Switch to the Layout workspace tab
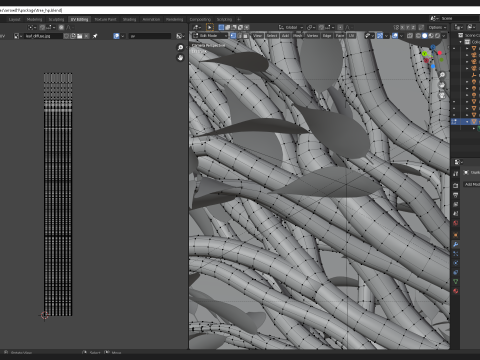 pyautogui.click(x=14, y=19)
